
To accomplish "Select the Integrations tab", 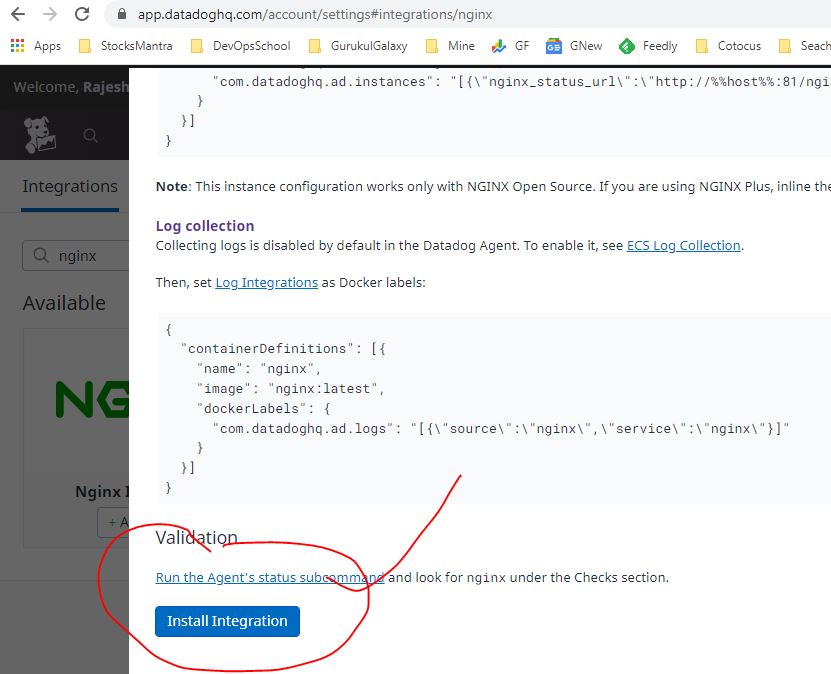I will click(x=70, y=187).
